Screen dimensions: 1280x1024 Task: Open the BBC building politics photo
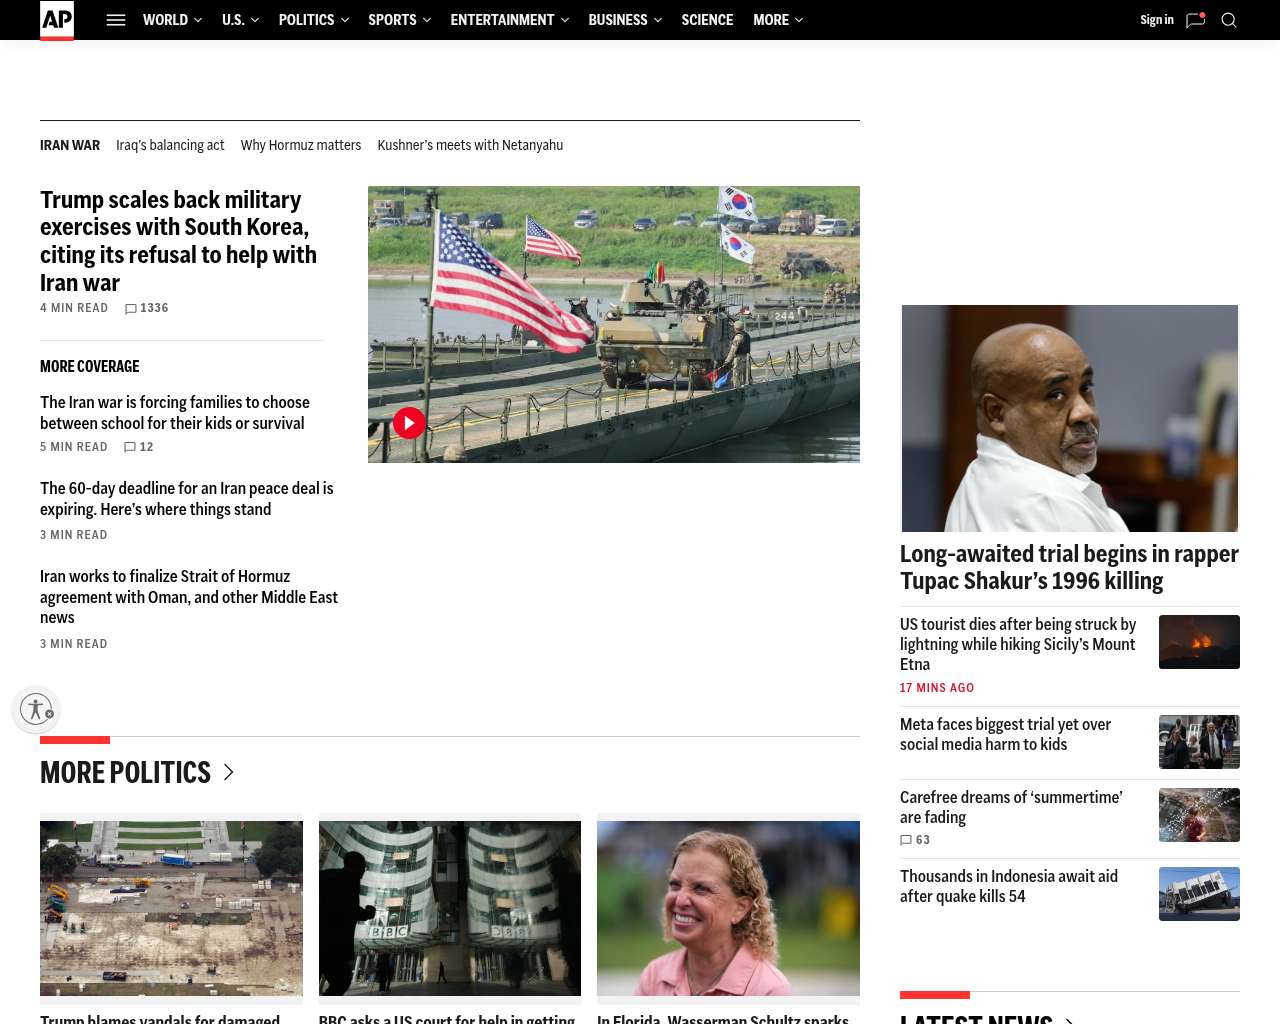450,908
